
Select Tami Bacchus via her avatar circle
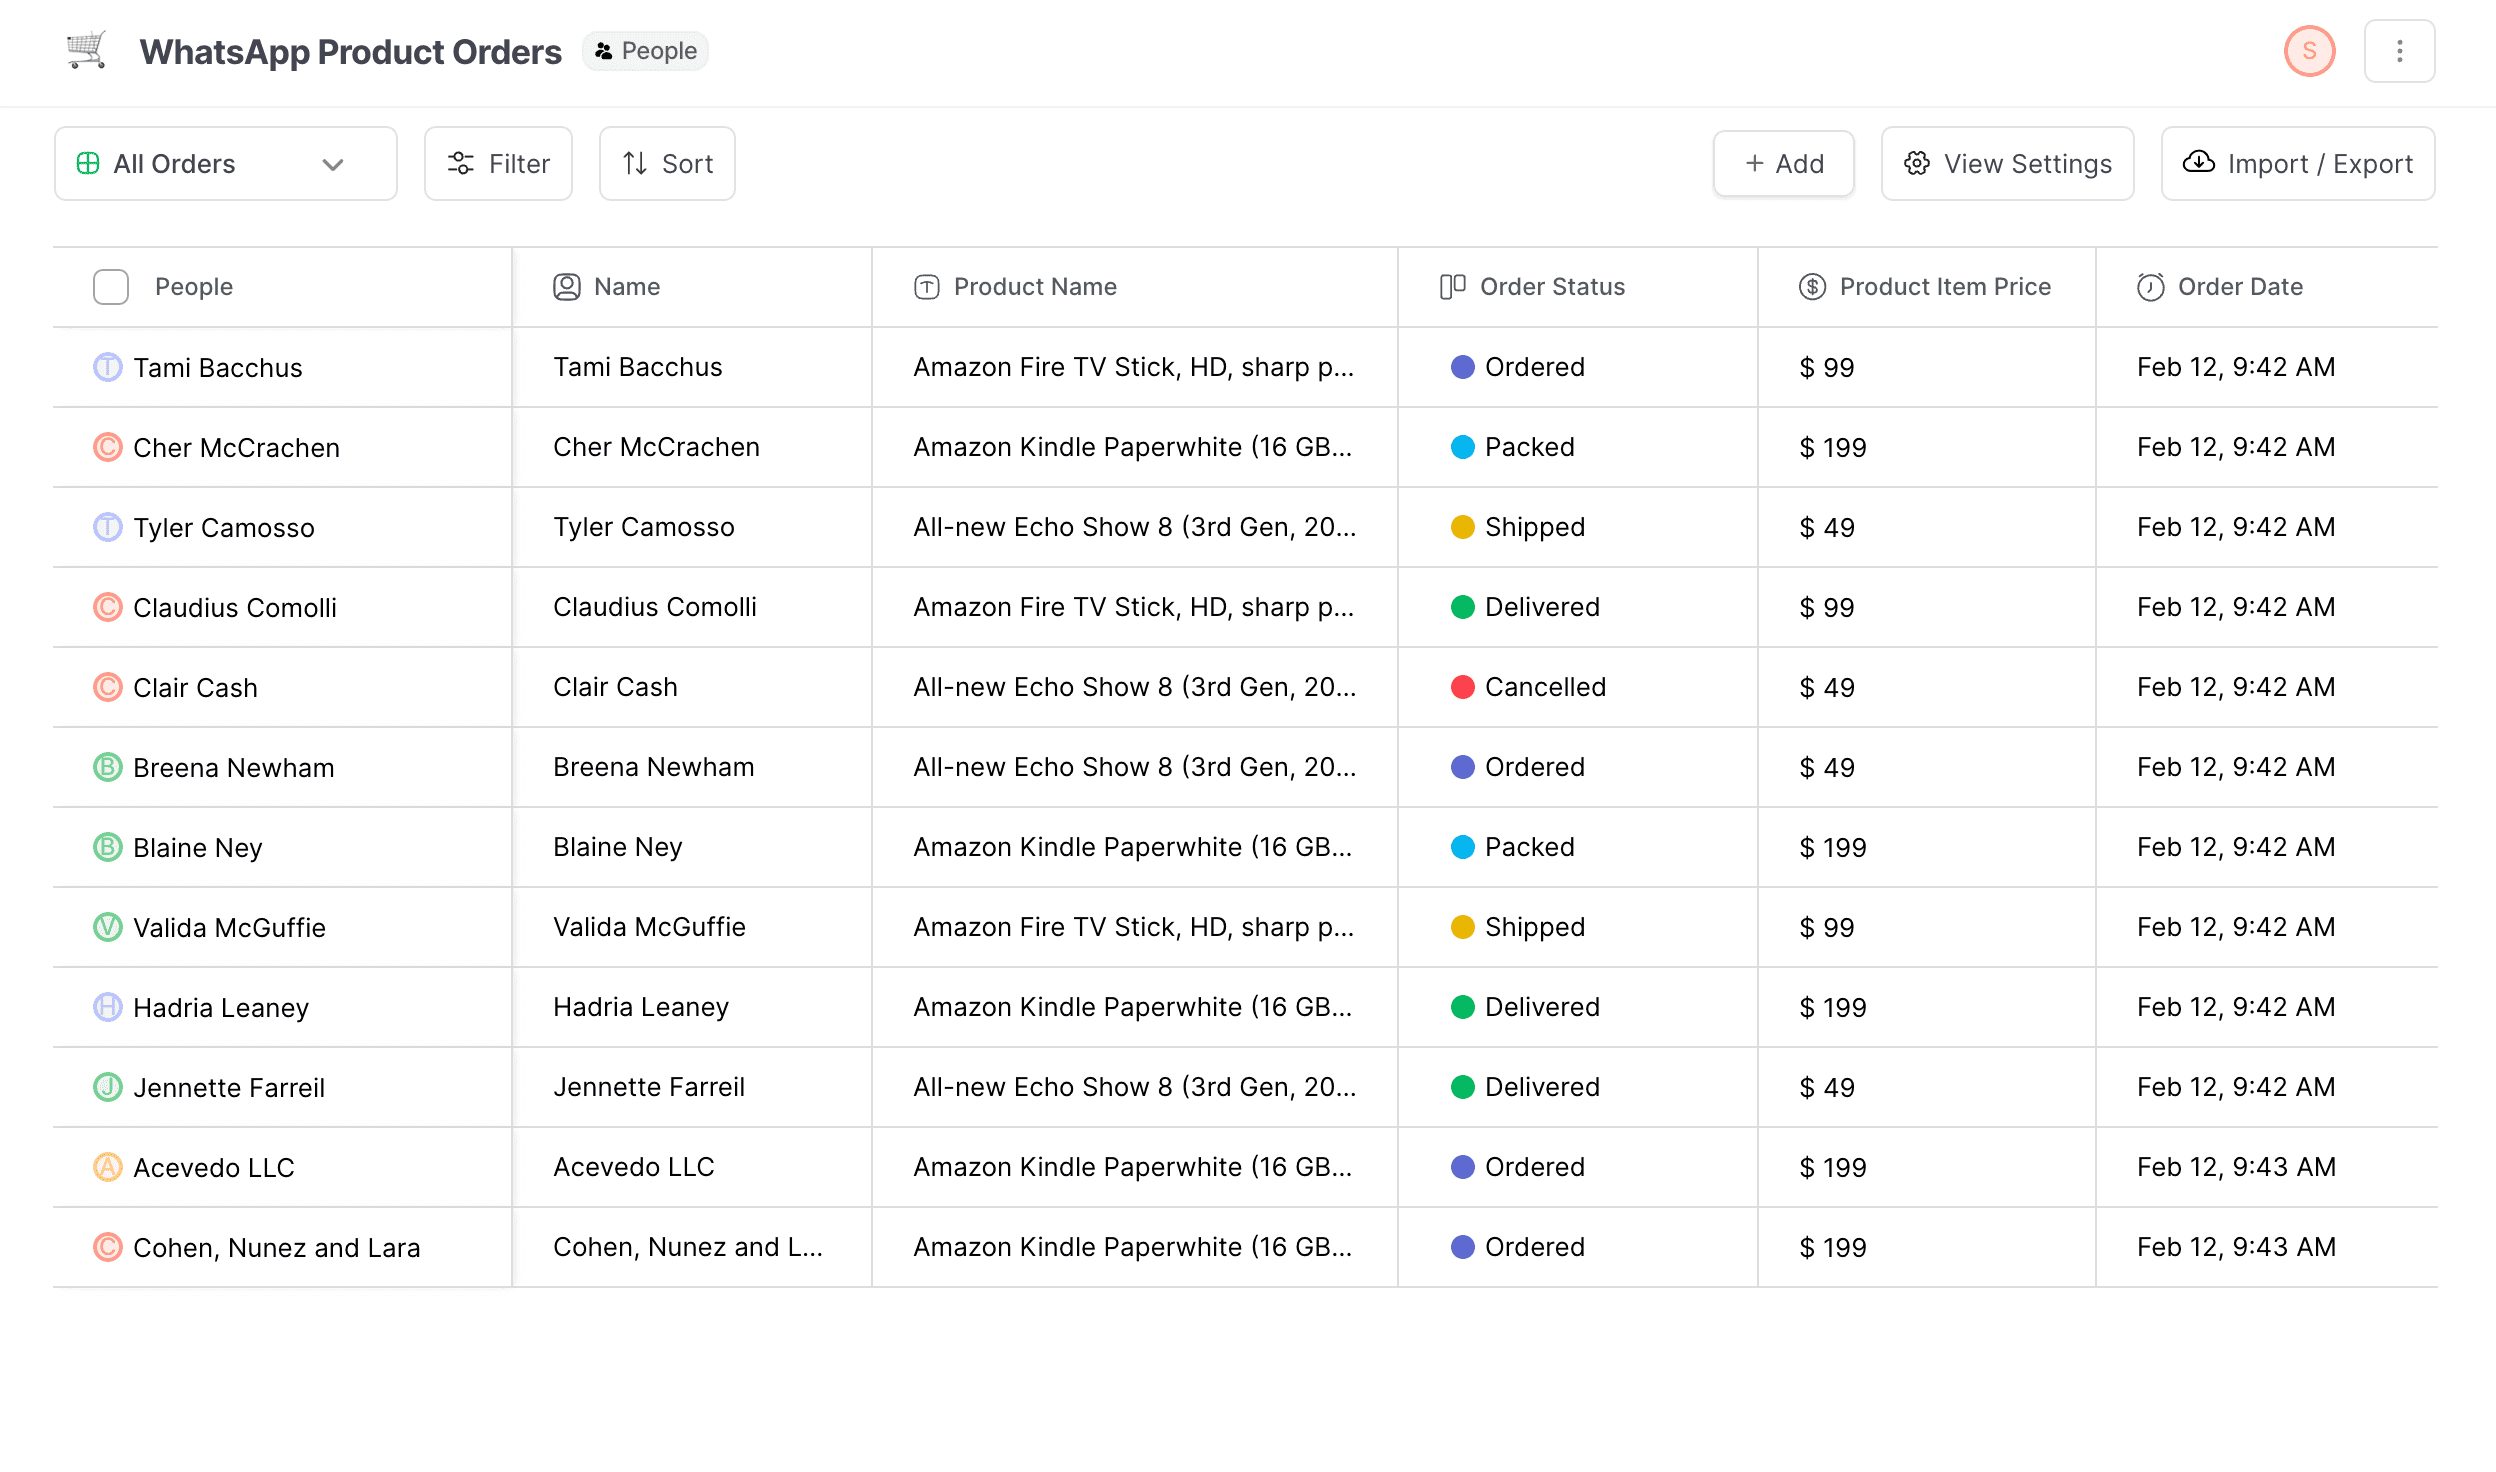point(107,367)
